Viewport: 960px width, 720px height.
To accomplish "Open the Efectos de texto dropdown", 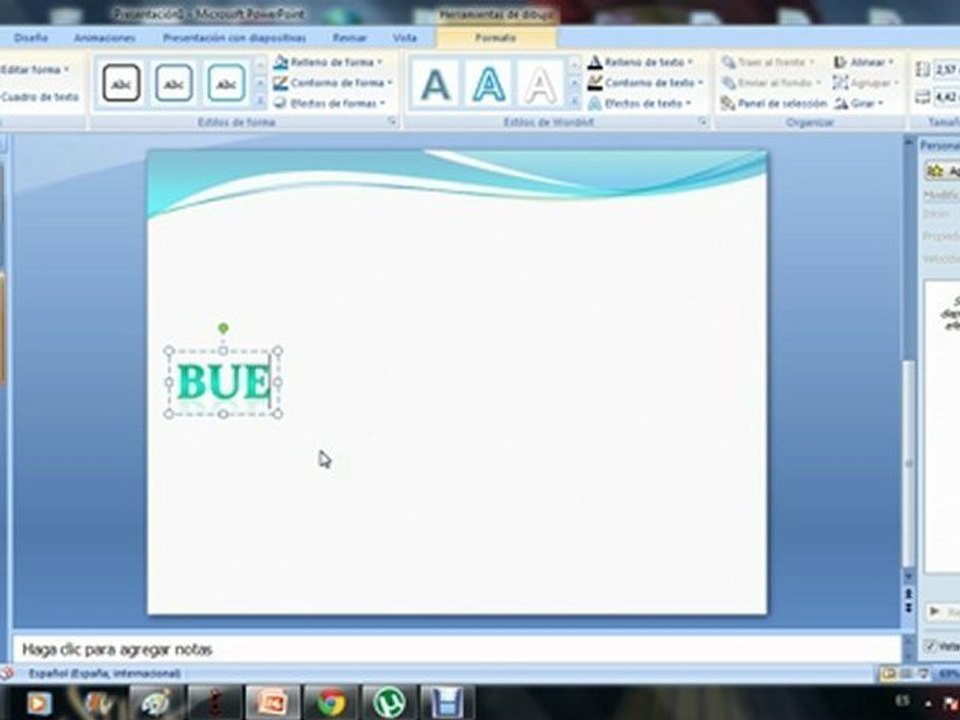I will pyautogui.click(x=640, y=103).
